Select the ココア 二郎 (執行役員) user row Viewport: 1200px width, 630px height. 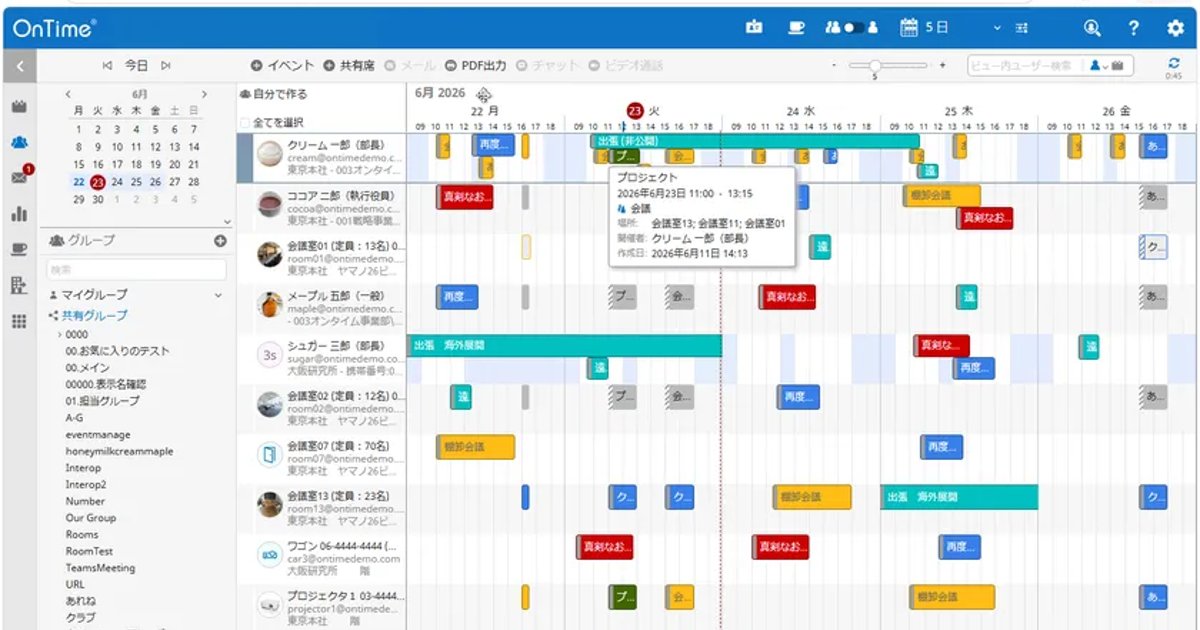point(323,208)
